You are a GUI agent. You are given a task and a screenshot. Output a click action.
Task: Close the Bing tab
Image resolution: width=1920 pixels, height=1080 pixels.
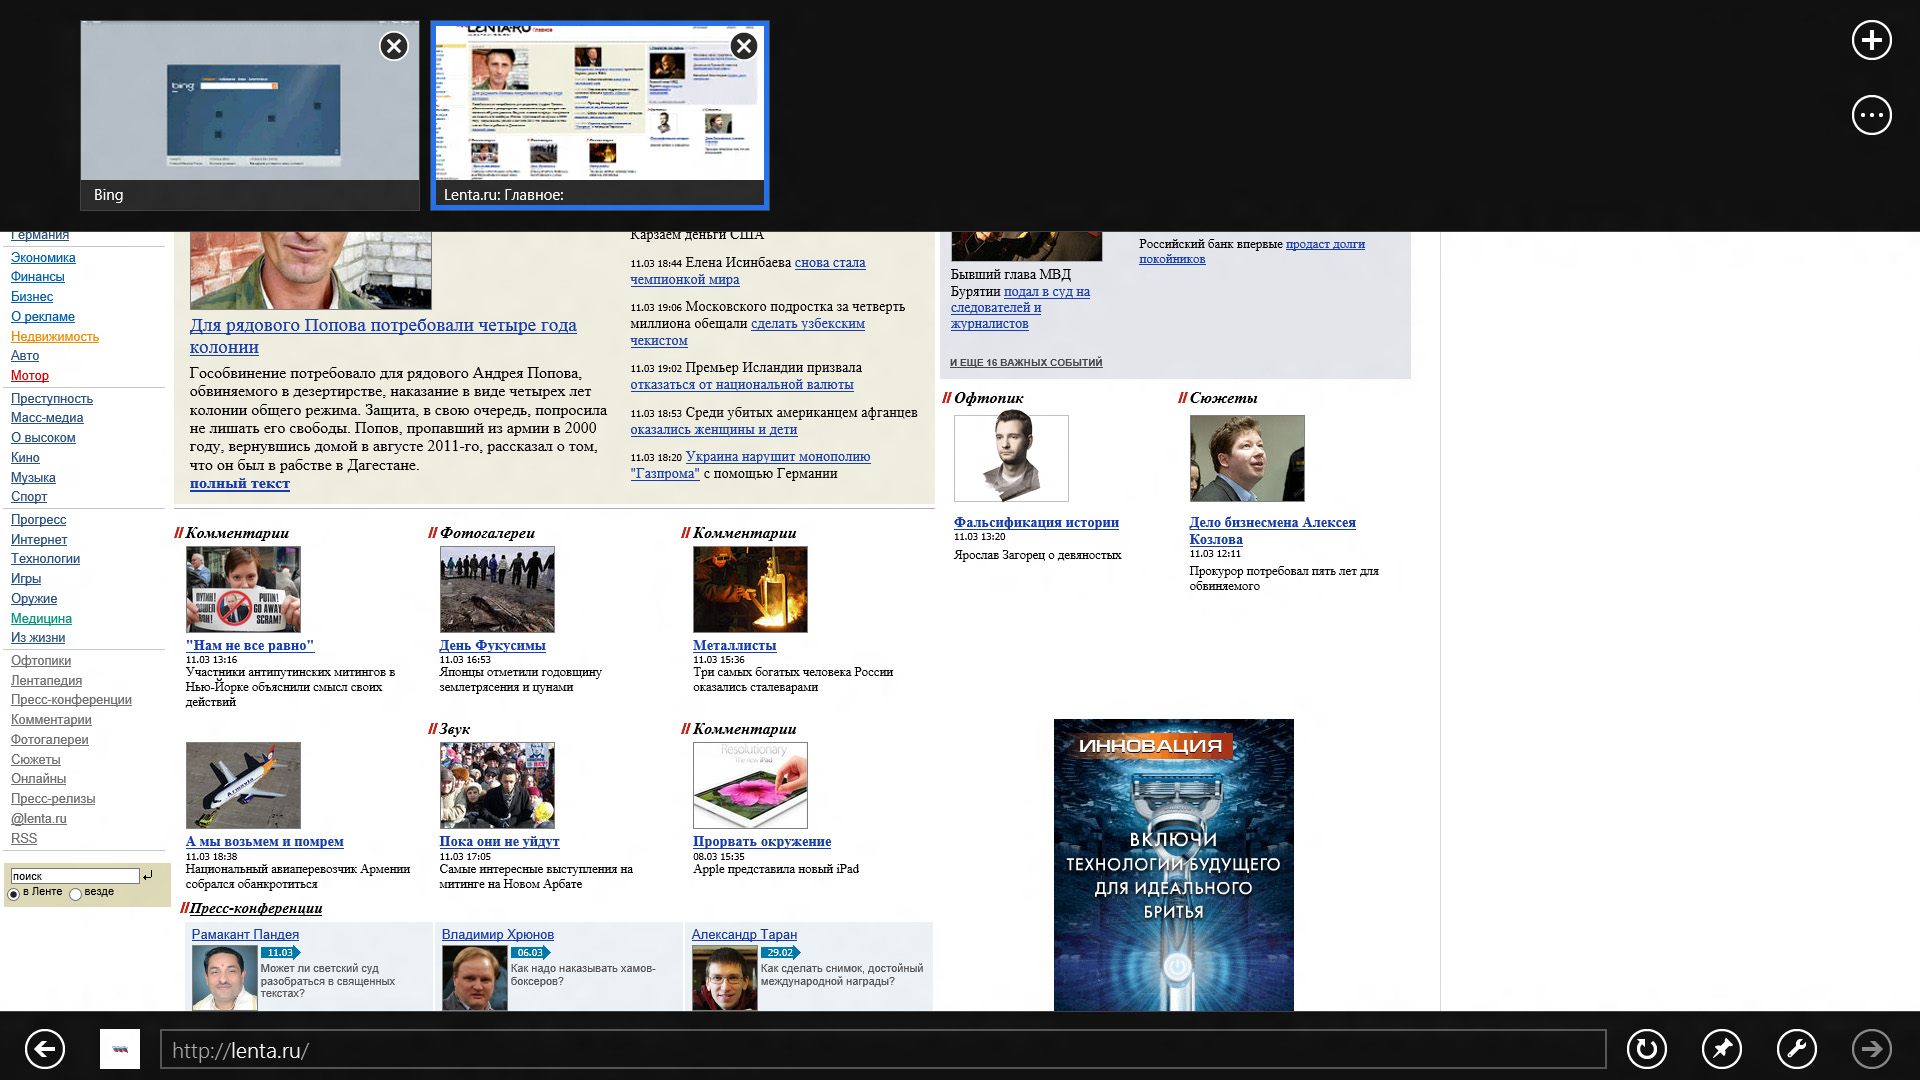394,46
